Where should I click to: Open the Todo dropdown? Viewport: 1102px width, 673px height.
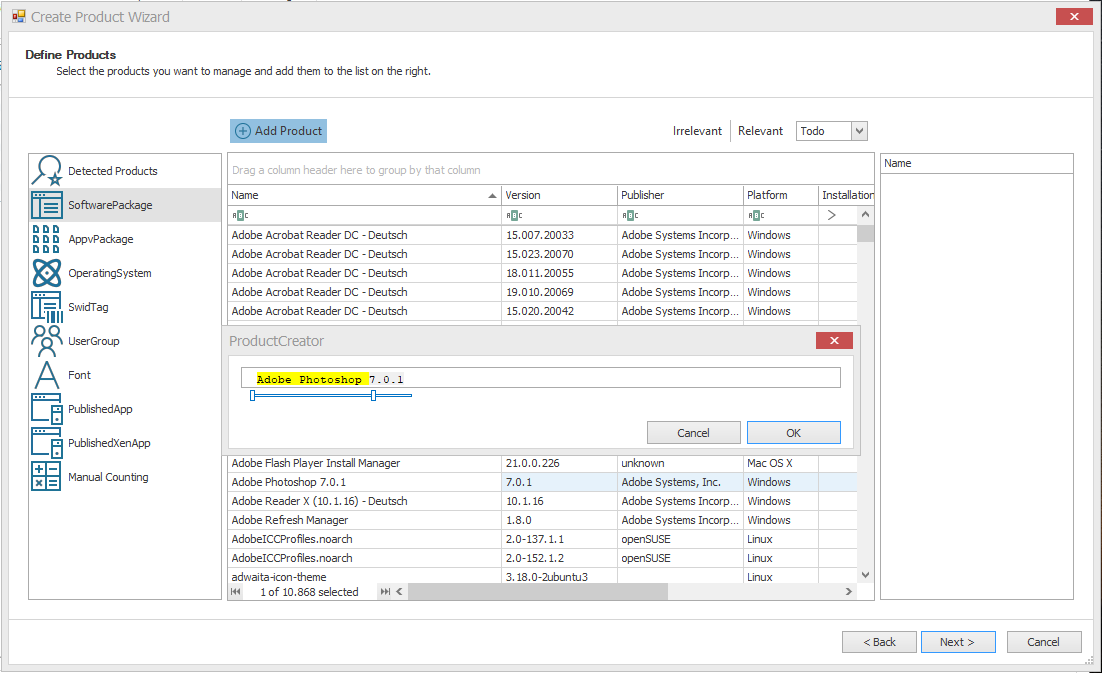coord(859,131)
